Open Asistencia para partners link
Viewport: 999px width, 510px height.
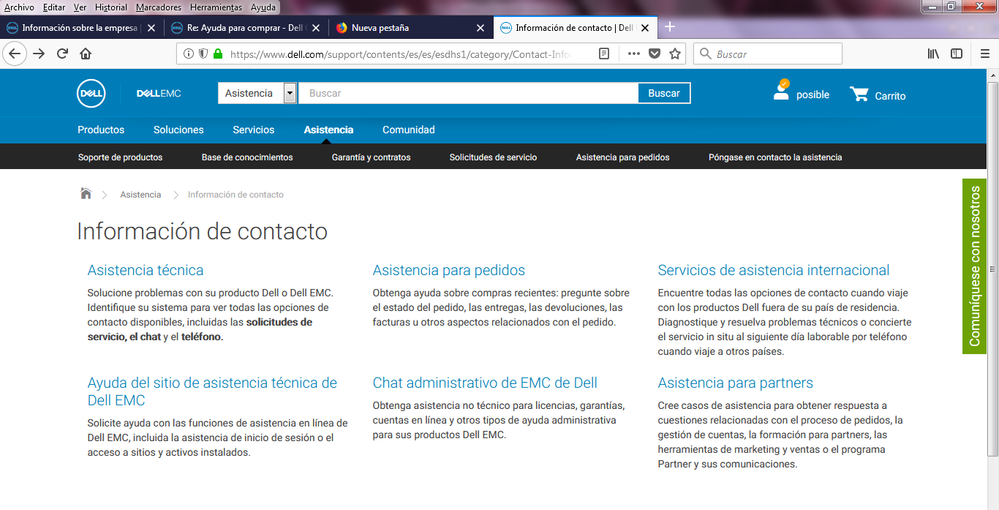coord(735,382)
